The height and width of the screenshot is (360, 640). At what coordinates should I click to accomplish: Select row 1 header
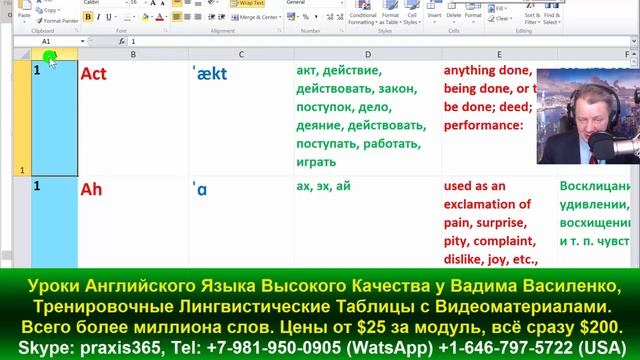(22, 118)
